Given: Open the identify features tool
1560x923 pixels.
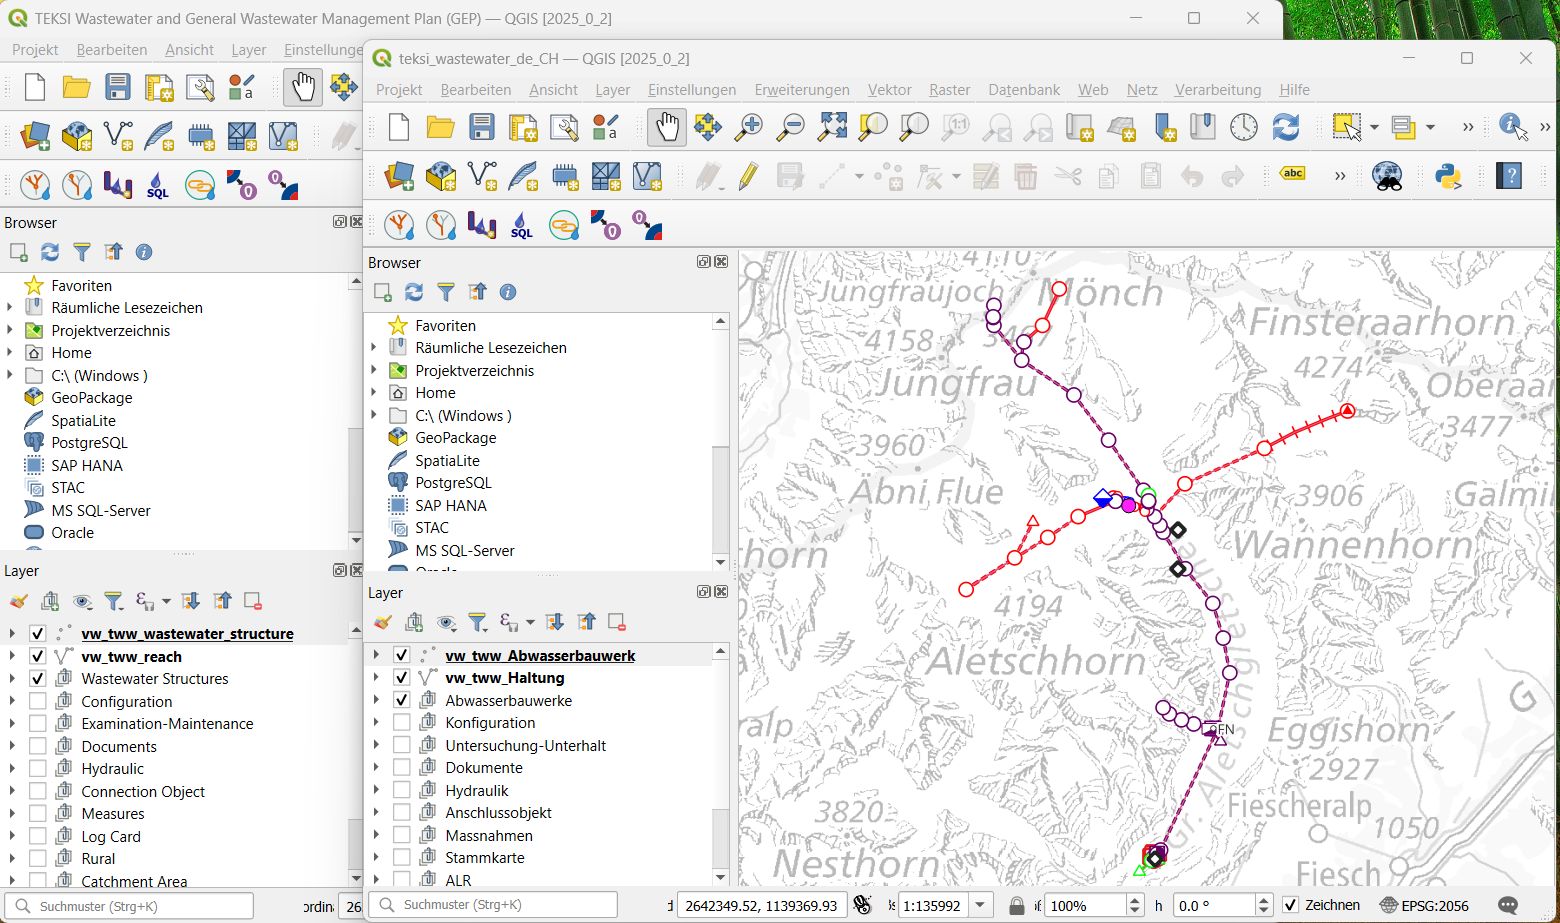Looking at the screenshot, I should pyautogui.click(x=1512, y=127).
